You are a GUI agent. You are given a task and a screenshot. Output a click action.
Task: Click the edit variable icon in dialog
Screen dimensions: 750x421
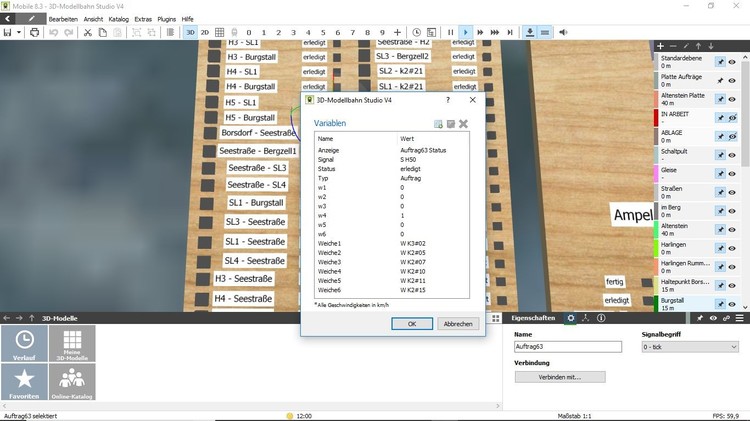[x=451, y=124]
